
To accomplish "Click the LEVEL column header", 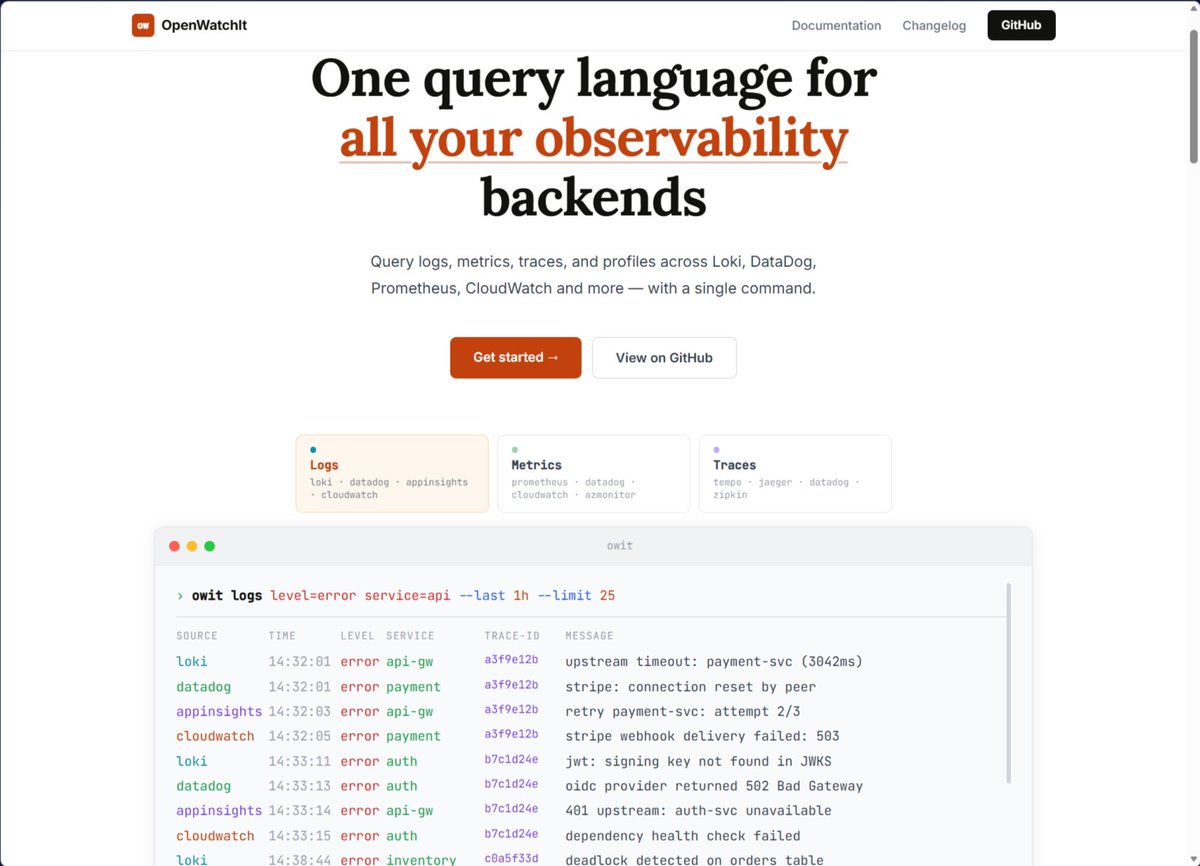I will pyautogui.click(x=357, y=636).
